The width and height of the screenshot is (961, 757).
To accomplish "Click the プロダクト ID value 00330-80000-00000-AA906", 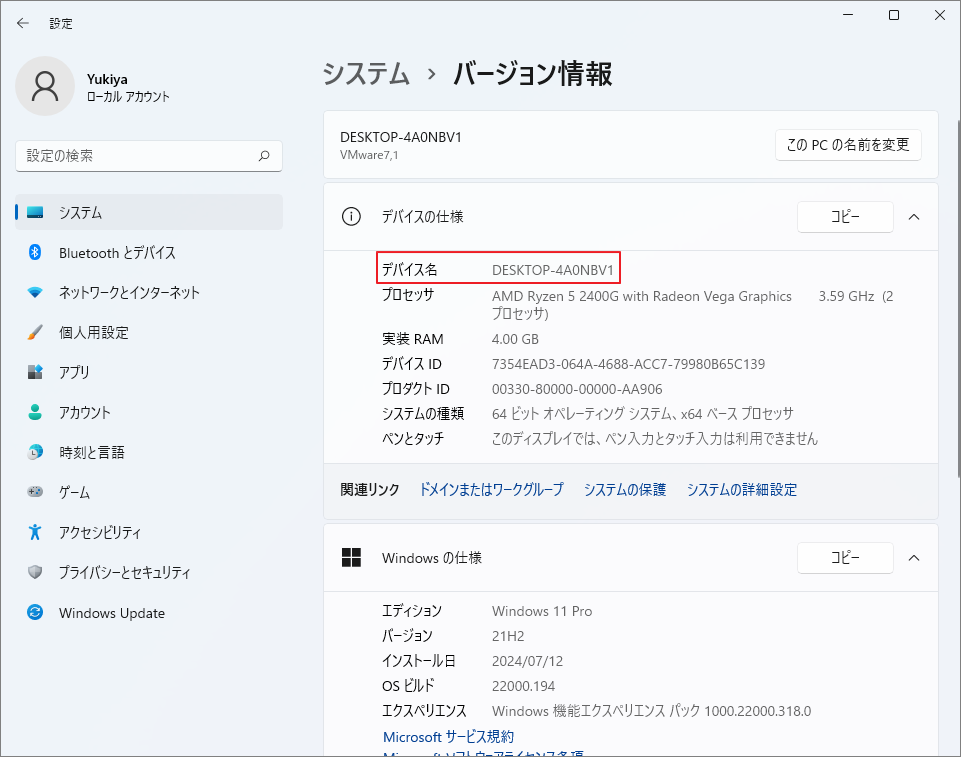I will pos(577,389).
